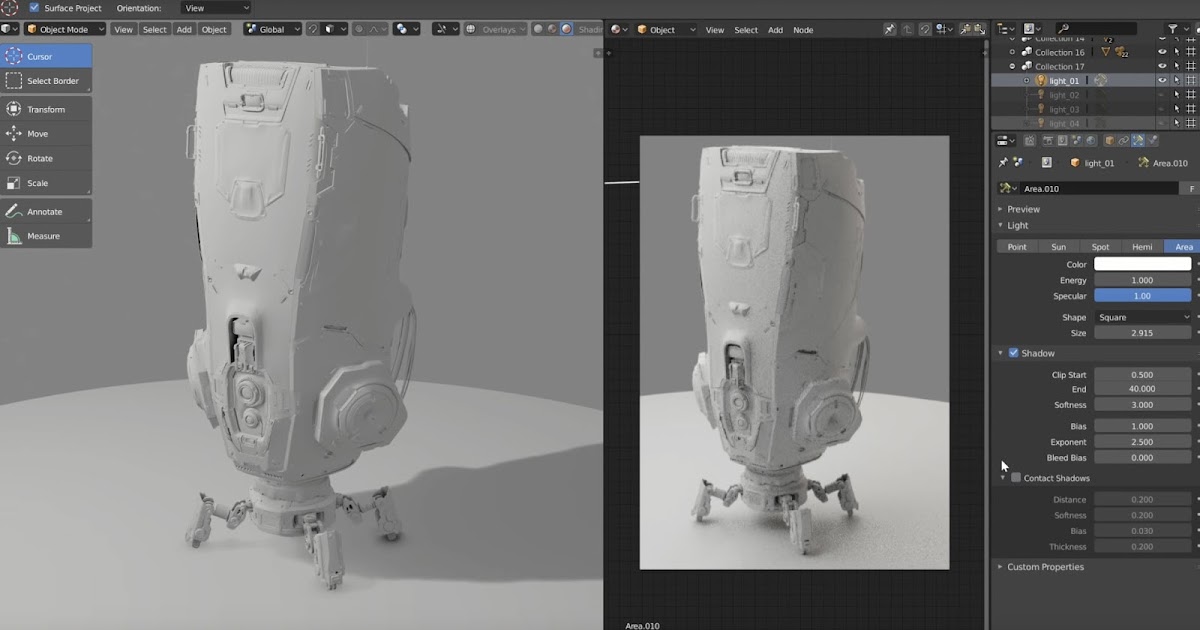The height and width of the screenshot is (630, 1200).
Task: Toggle visibility of light_02 in the Outliner
Action: 1162,95
